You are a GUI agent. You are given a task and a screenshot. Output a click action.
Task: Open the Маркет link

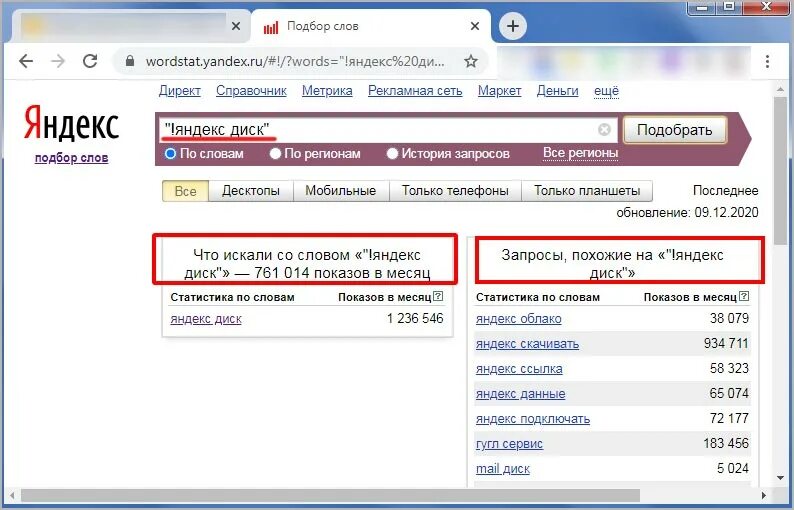tap(499, 91)
